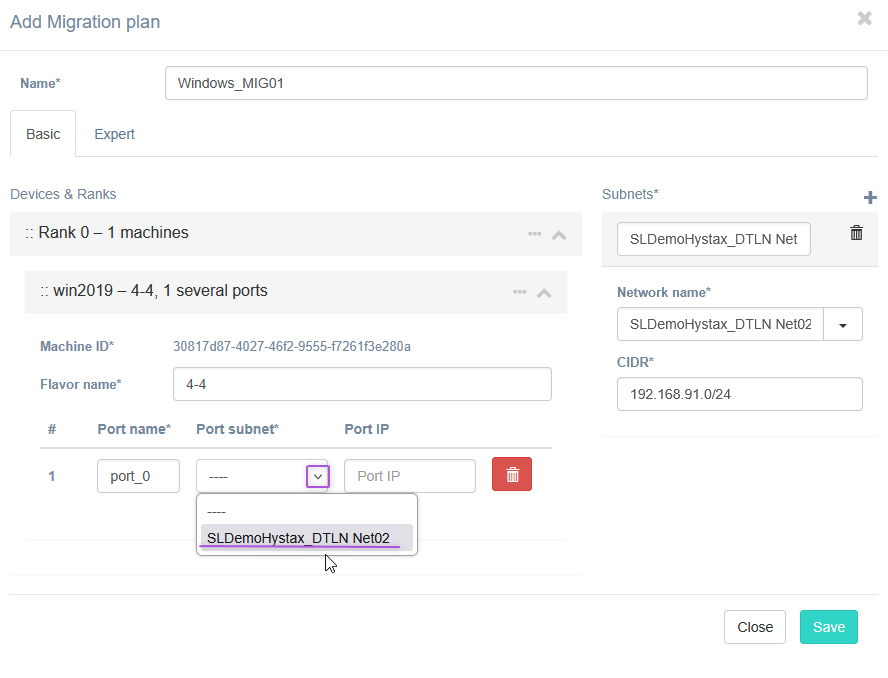
Task: Focus the Port IP input field
Action: point(409,476)
